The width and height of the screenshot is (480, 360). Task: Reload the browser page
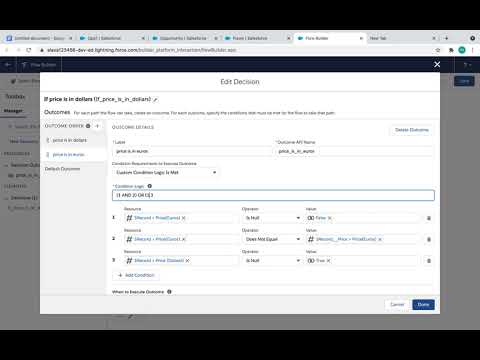tap(29, 50)
